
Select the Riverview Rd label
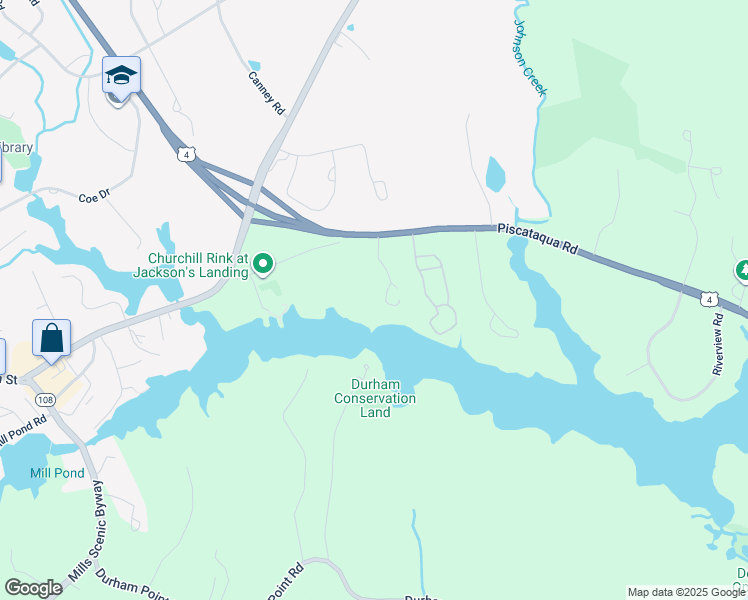point(718,344)
